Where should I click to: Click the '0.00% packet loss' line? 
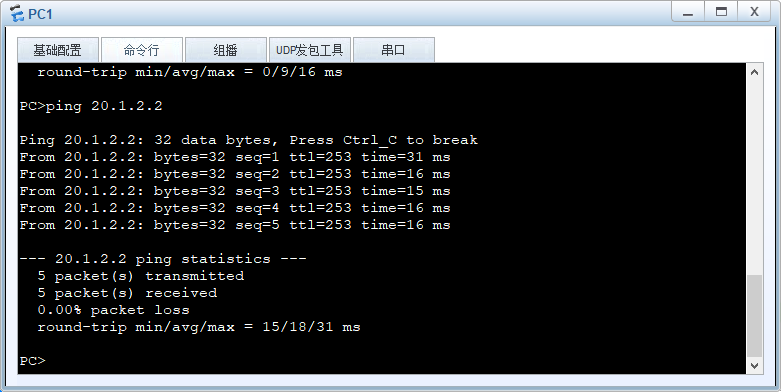(114, 310)
